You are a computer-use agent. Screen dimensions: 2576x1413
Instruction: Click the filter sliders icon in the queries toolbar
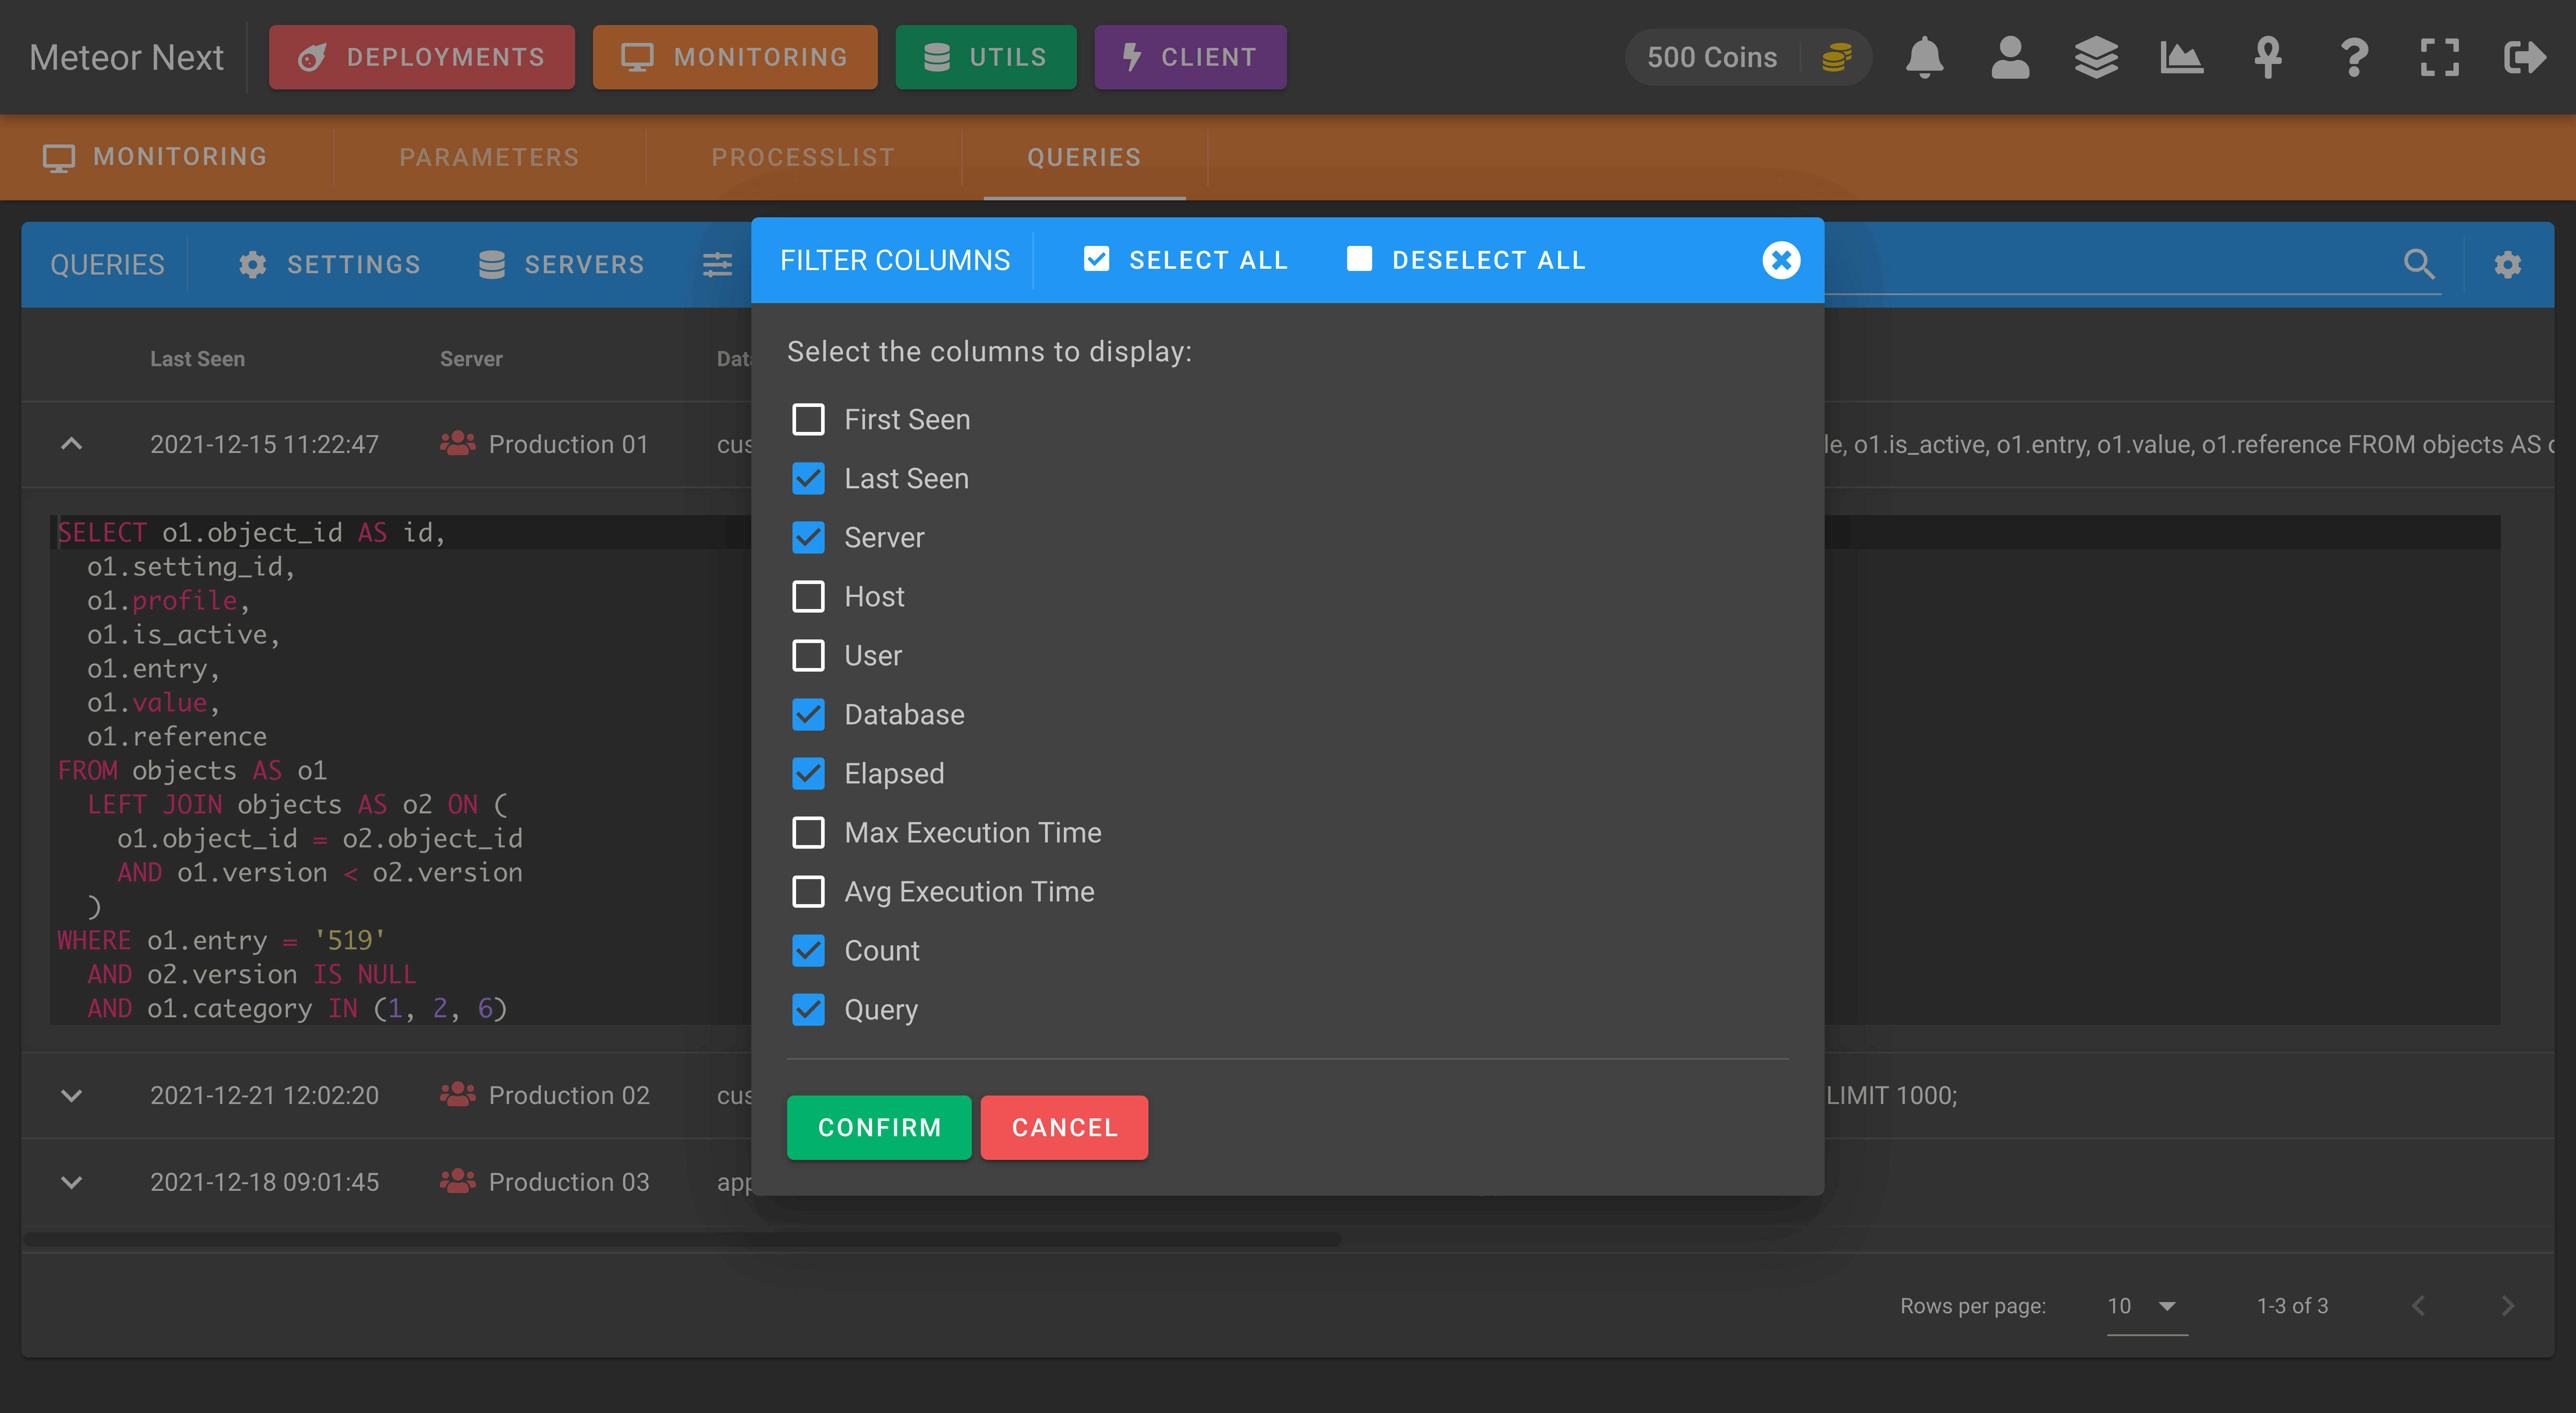tap(717, 265)
